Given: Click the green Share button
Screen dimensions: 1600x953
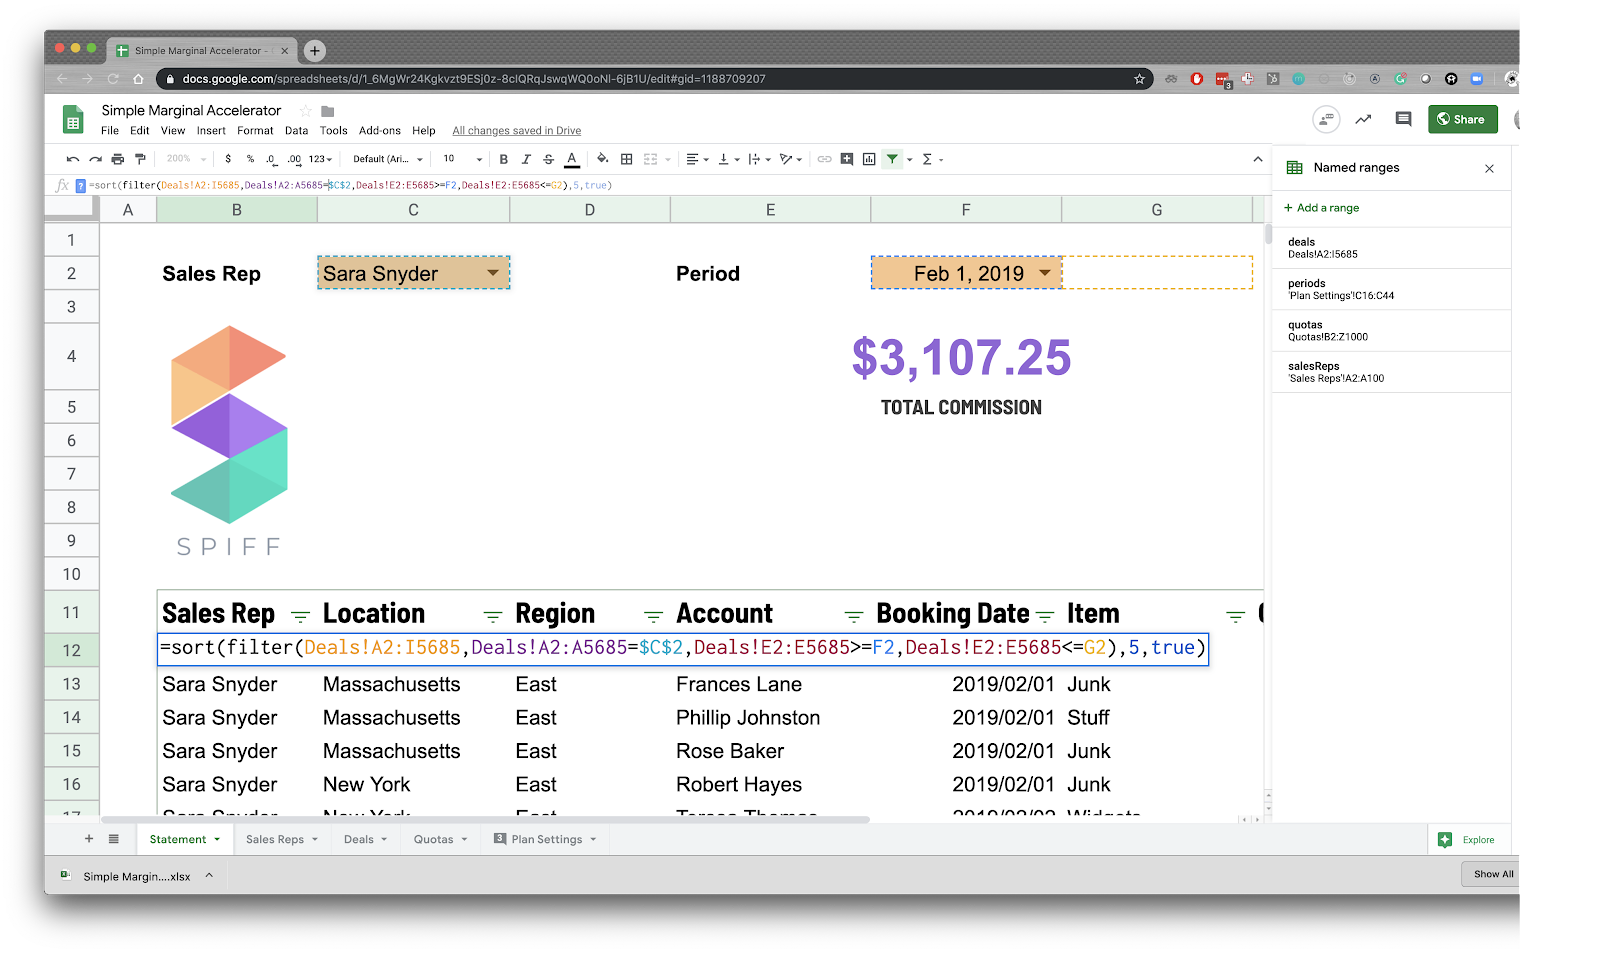Looking at the screenshot, I should click(x=1462, y=119).
